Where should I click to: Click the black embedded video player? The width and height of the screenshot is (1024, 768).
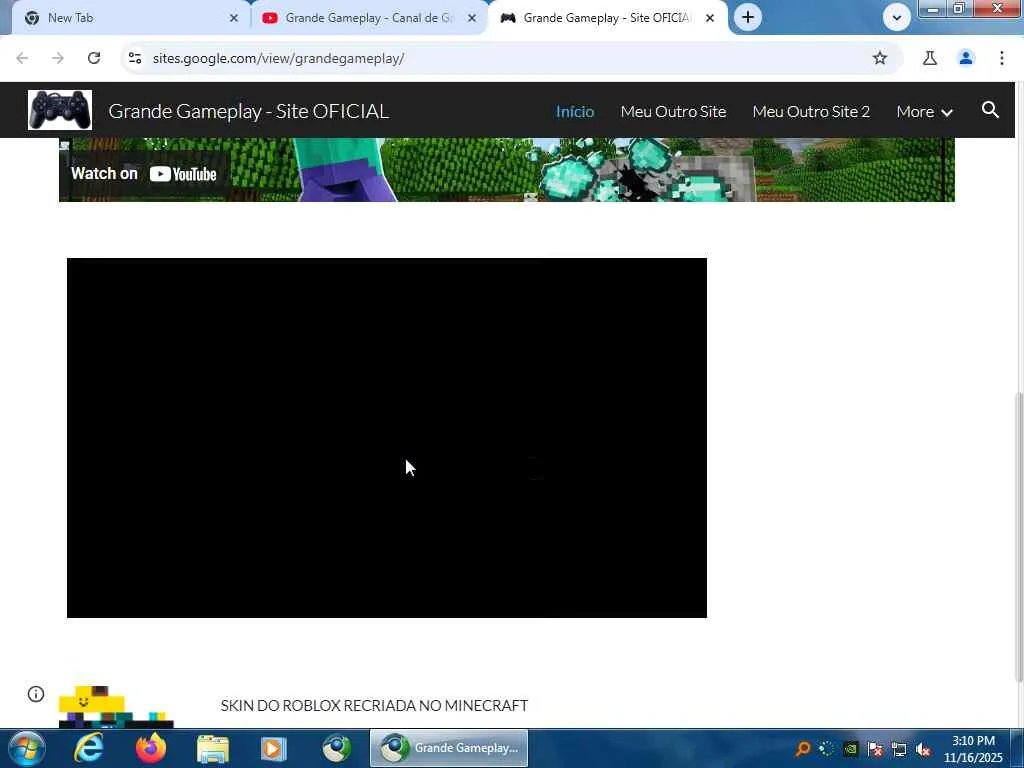pos(387,438)
